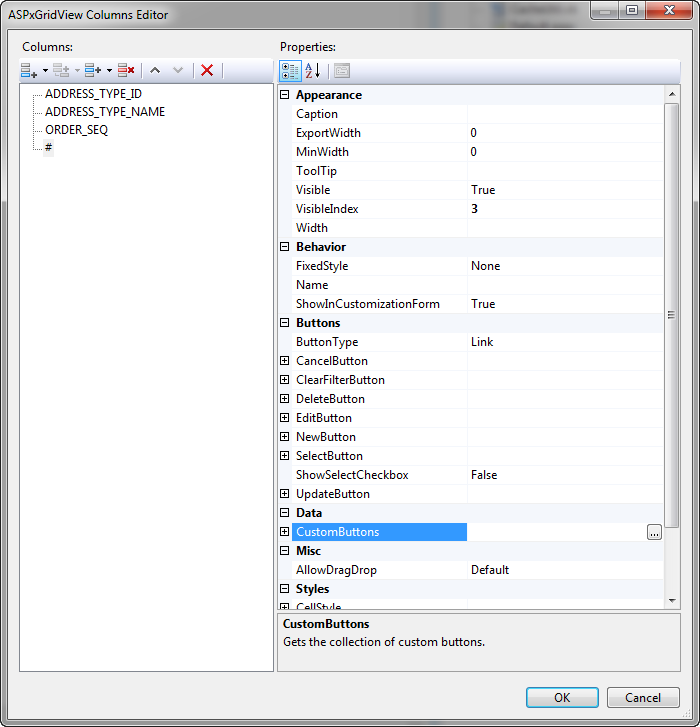This screenshot has height=727, width=700.
Task: Collapse the Behavior category
Action: [x=285, y=247]
